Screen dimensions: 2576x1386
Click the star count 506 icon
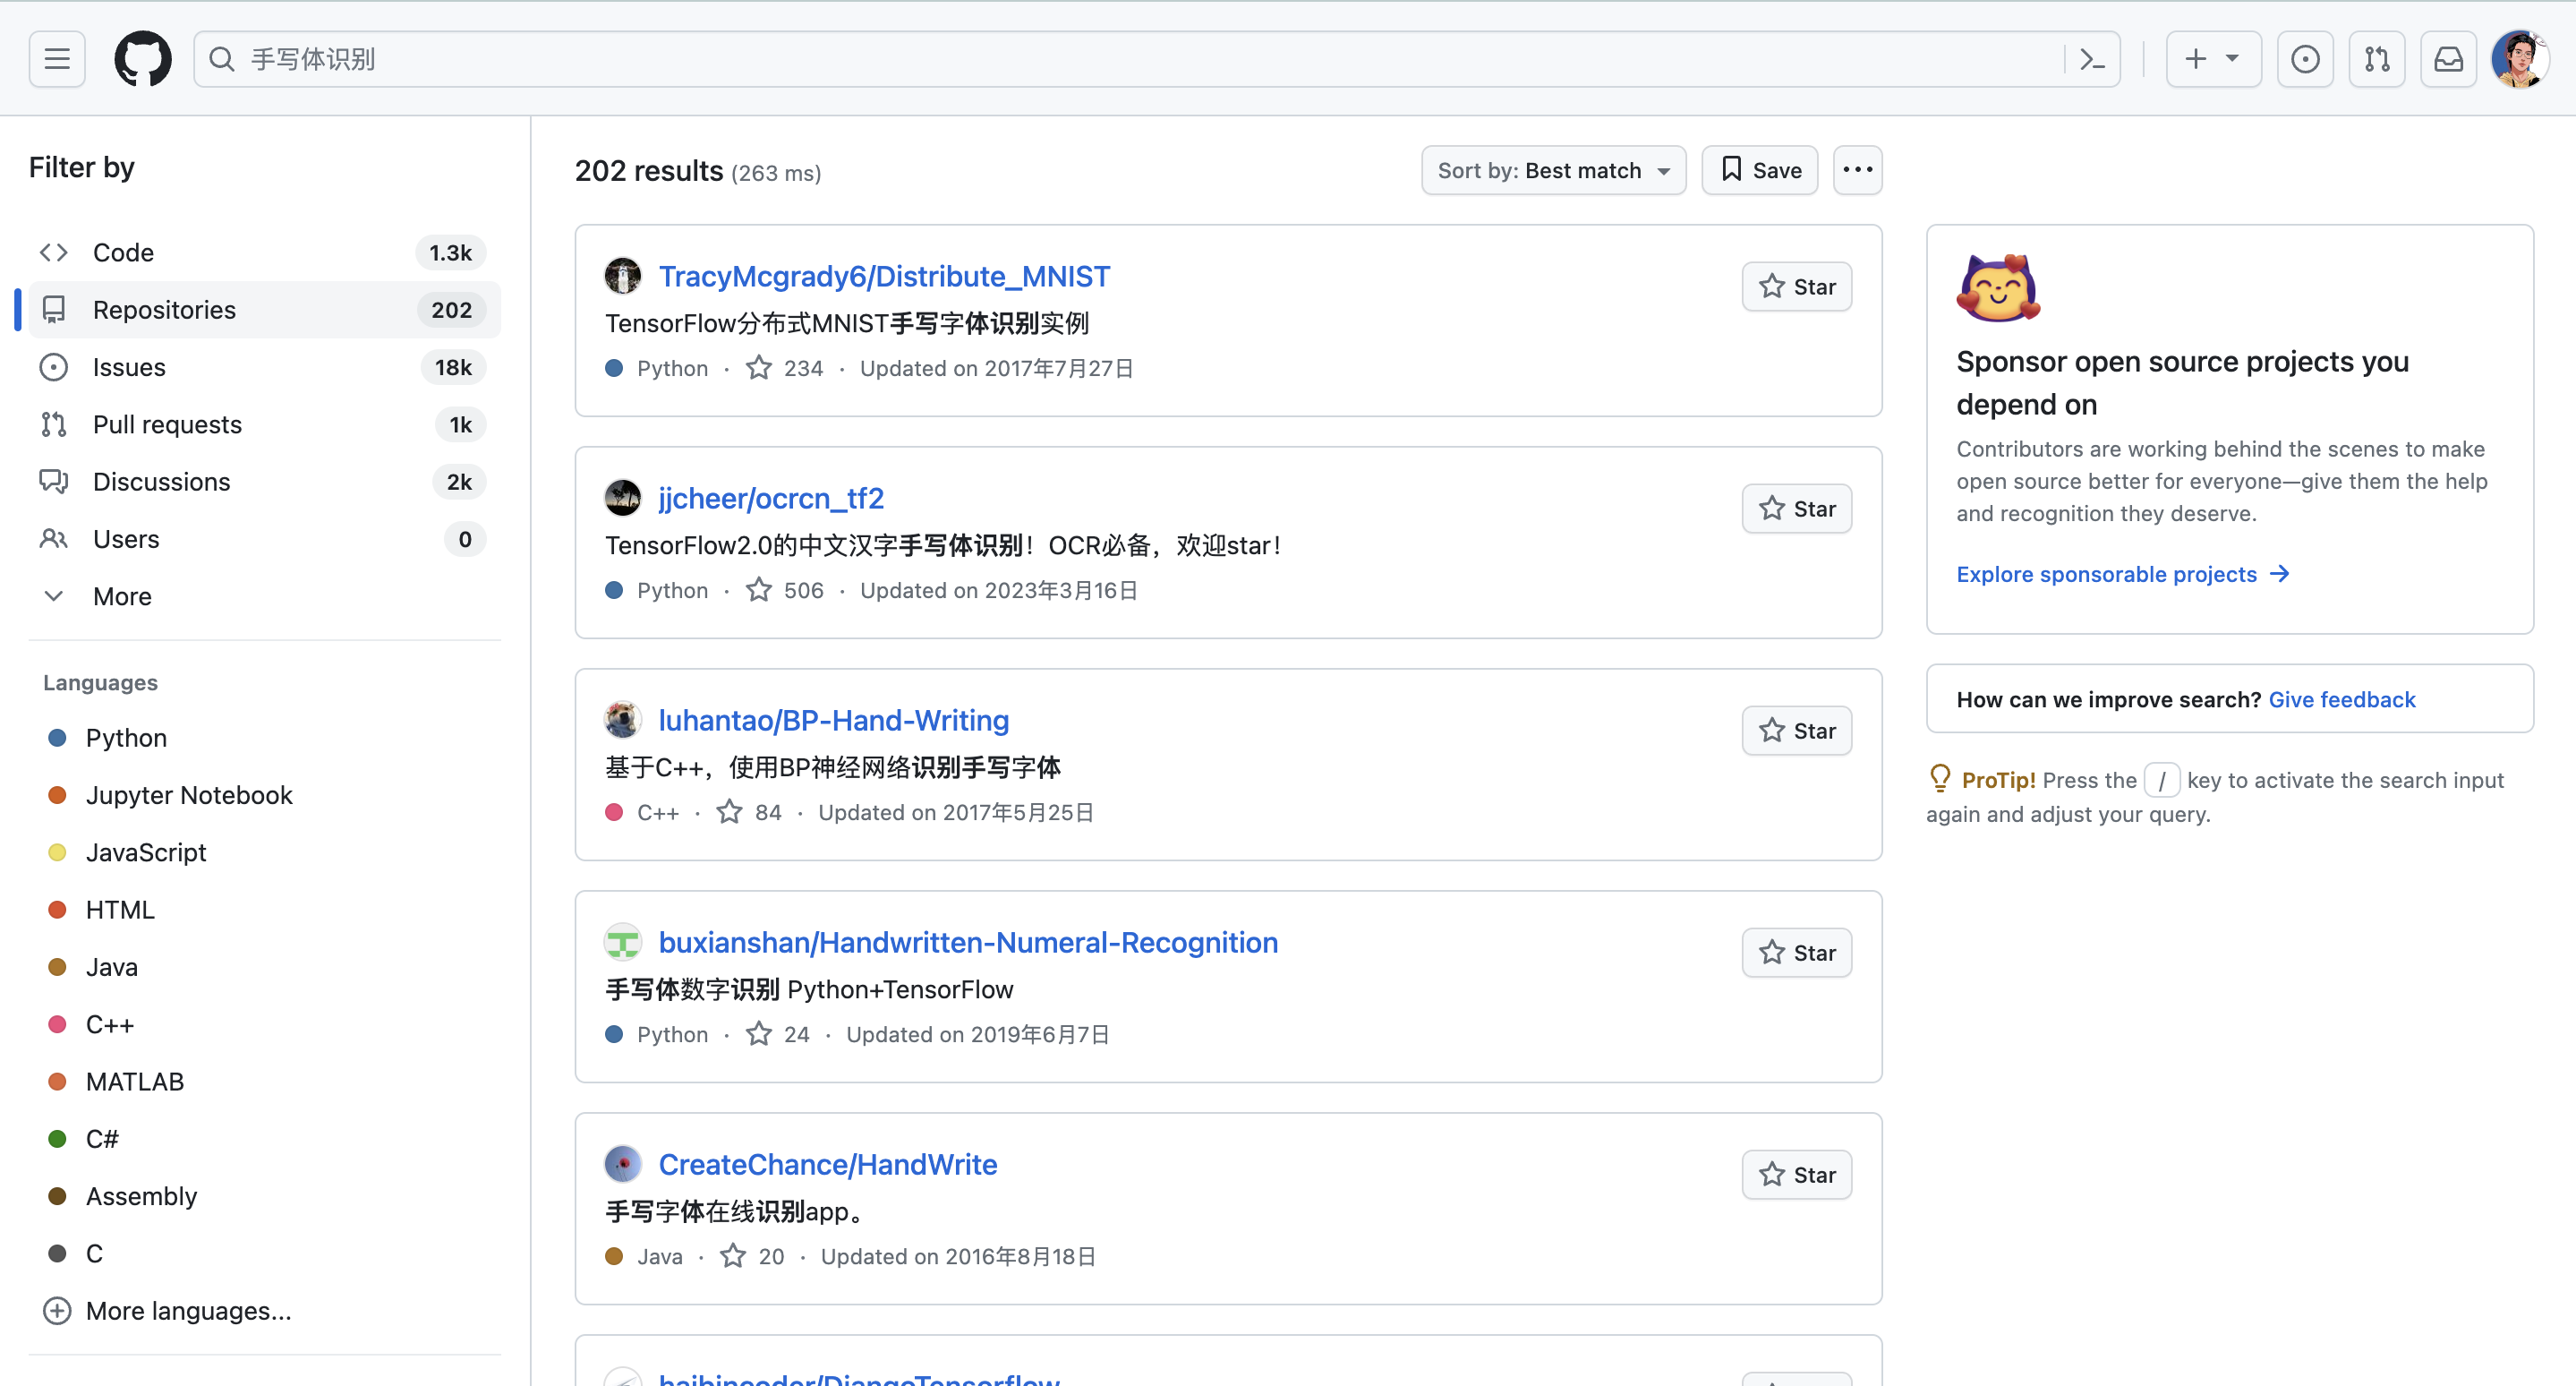click(x=759, y=590)
